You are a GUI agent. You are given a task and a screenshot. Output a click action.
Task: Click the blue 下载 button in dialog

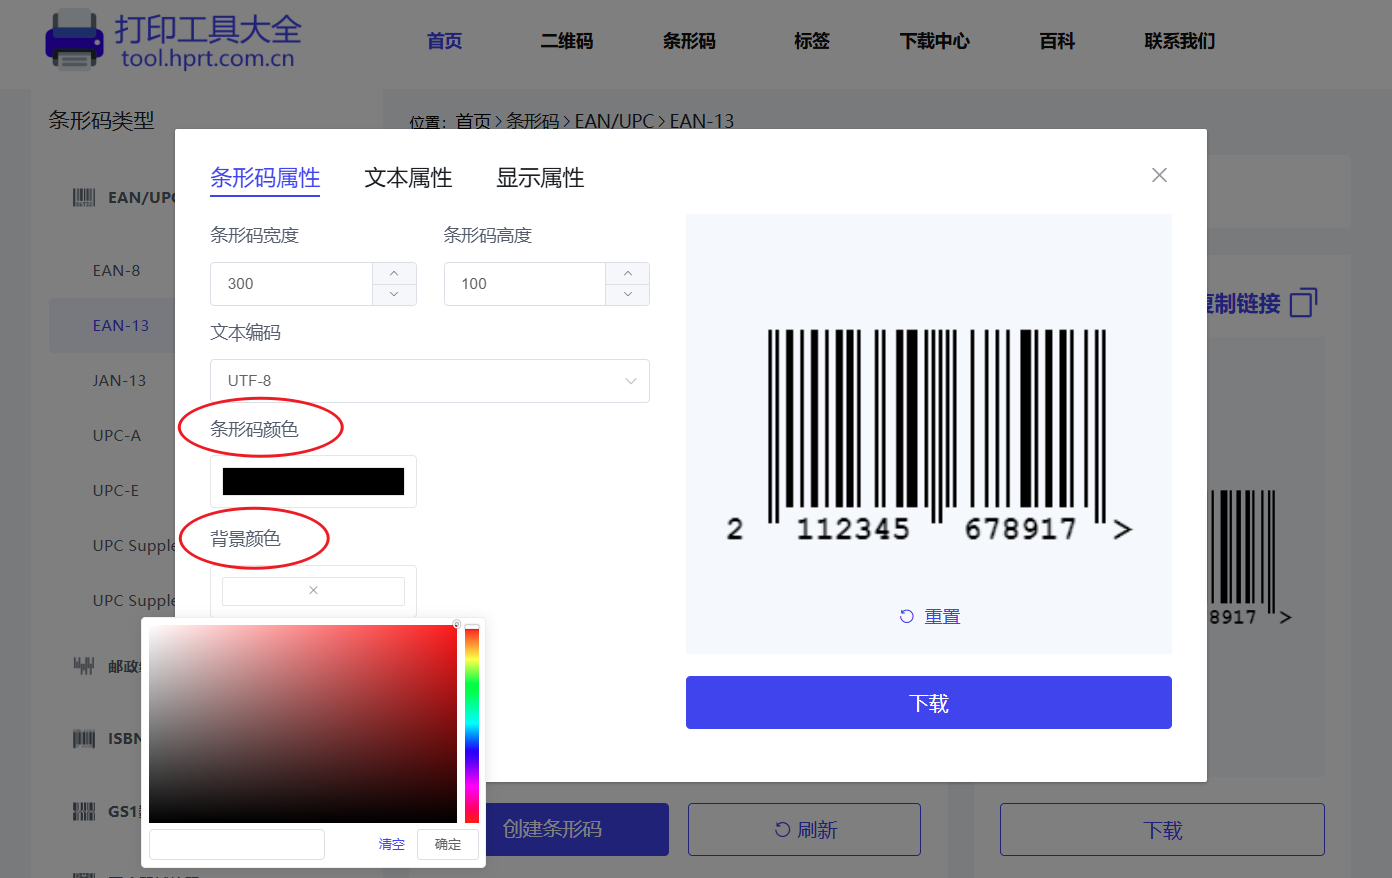[929, 703]
